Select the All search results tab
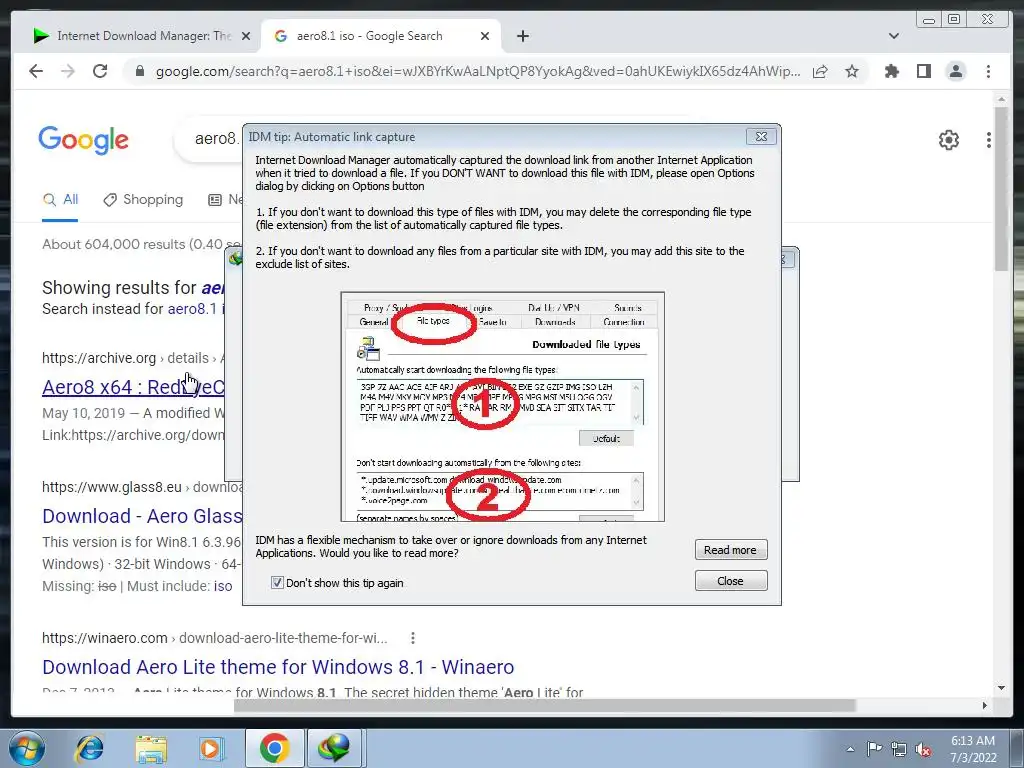Image resolution: width=1024 pixels, height=768 pixels. coord(60,200)
